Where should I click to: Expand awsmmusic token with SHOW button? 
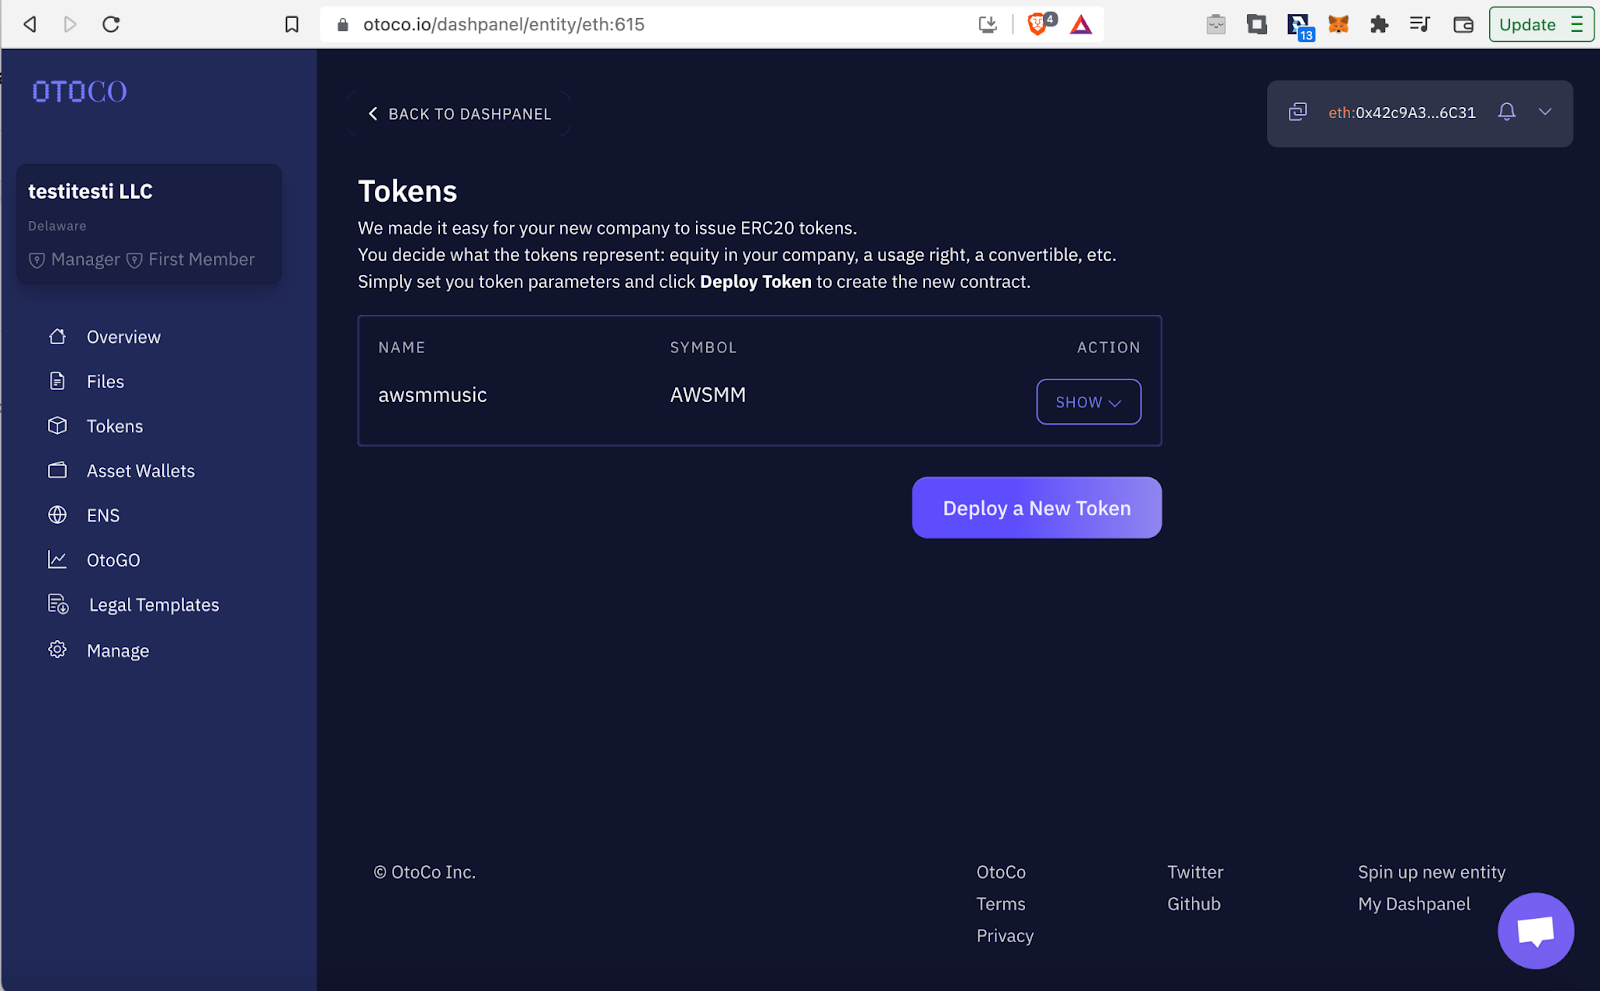coord(1088,402)
